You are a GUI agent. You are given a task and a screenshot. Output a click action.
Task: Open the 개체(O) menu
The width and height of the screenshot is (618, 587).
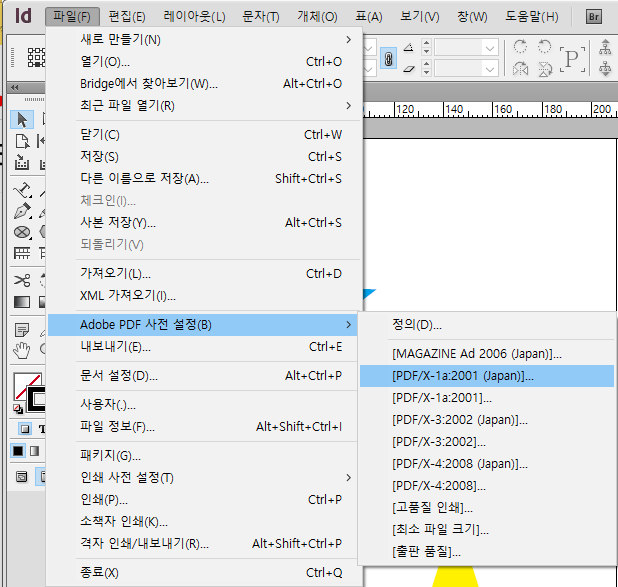(317, 17)
